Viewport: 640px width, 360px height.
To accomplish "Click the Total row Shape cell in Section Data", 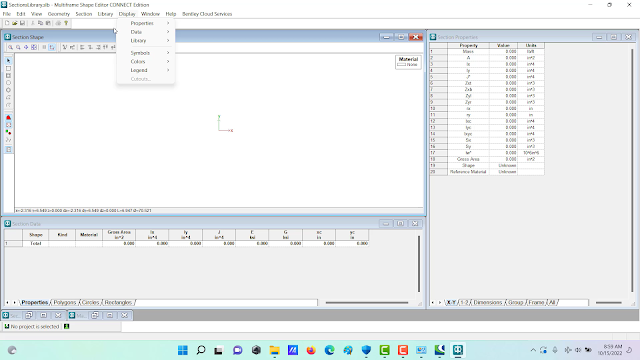I will (36, 243).
